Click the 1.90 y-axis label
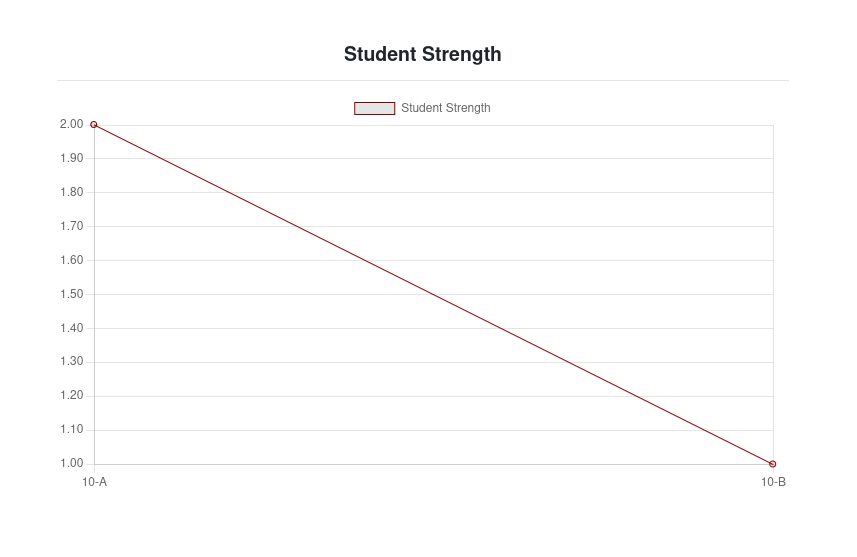 point(71,158)
